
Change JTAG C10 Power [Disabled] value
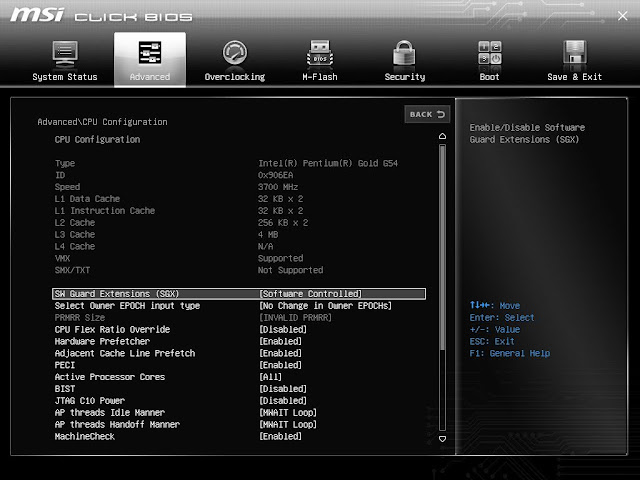pyautogui.click(x=283, y=400)
